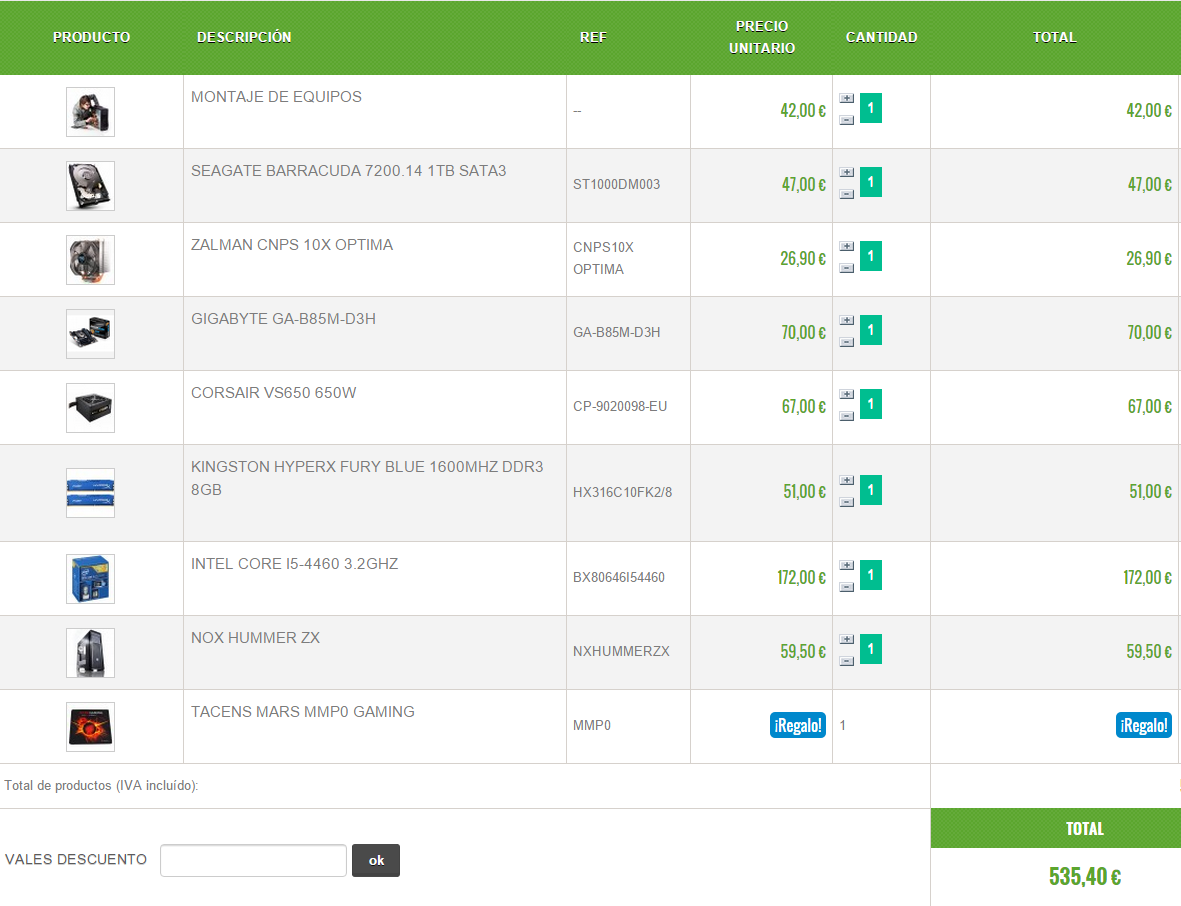
Task: Click quantity box for CORSAIR VS650
Action: point(871,404)
